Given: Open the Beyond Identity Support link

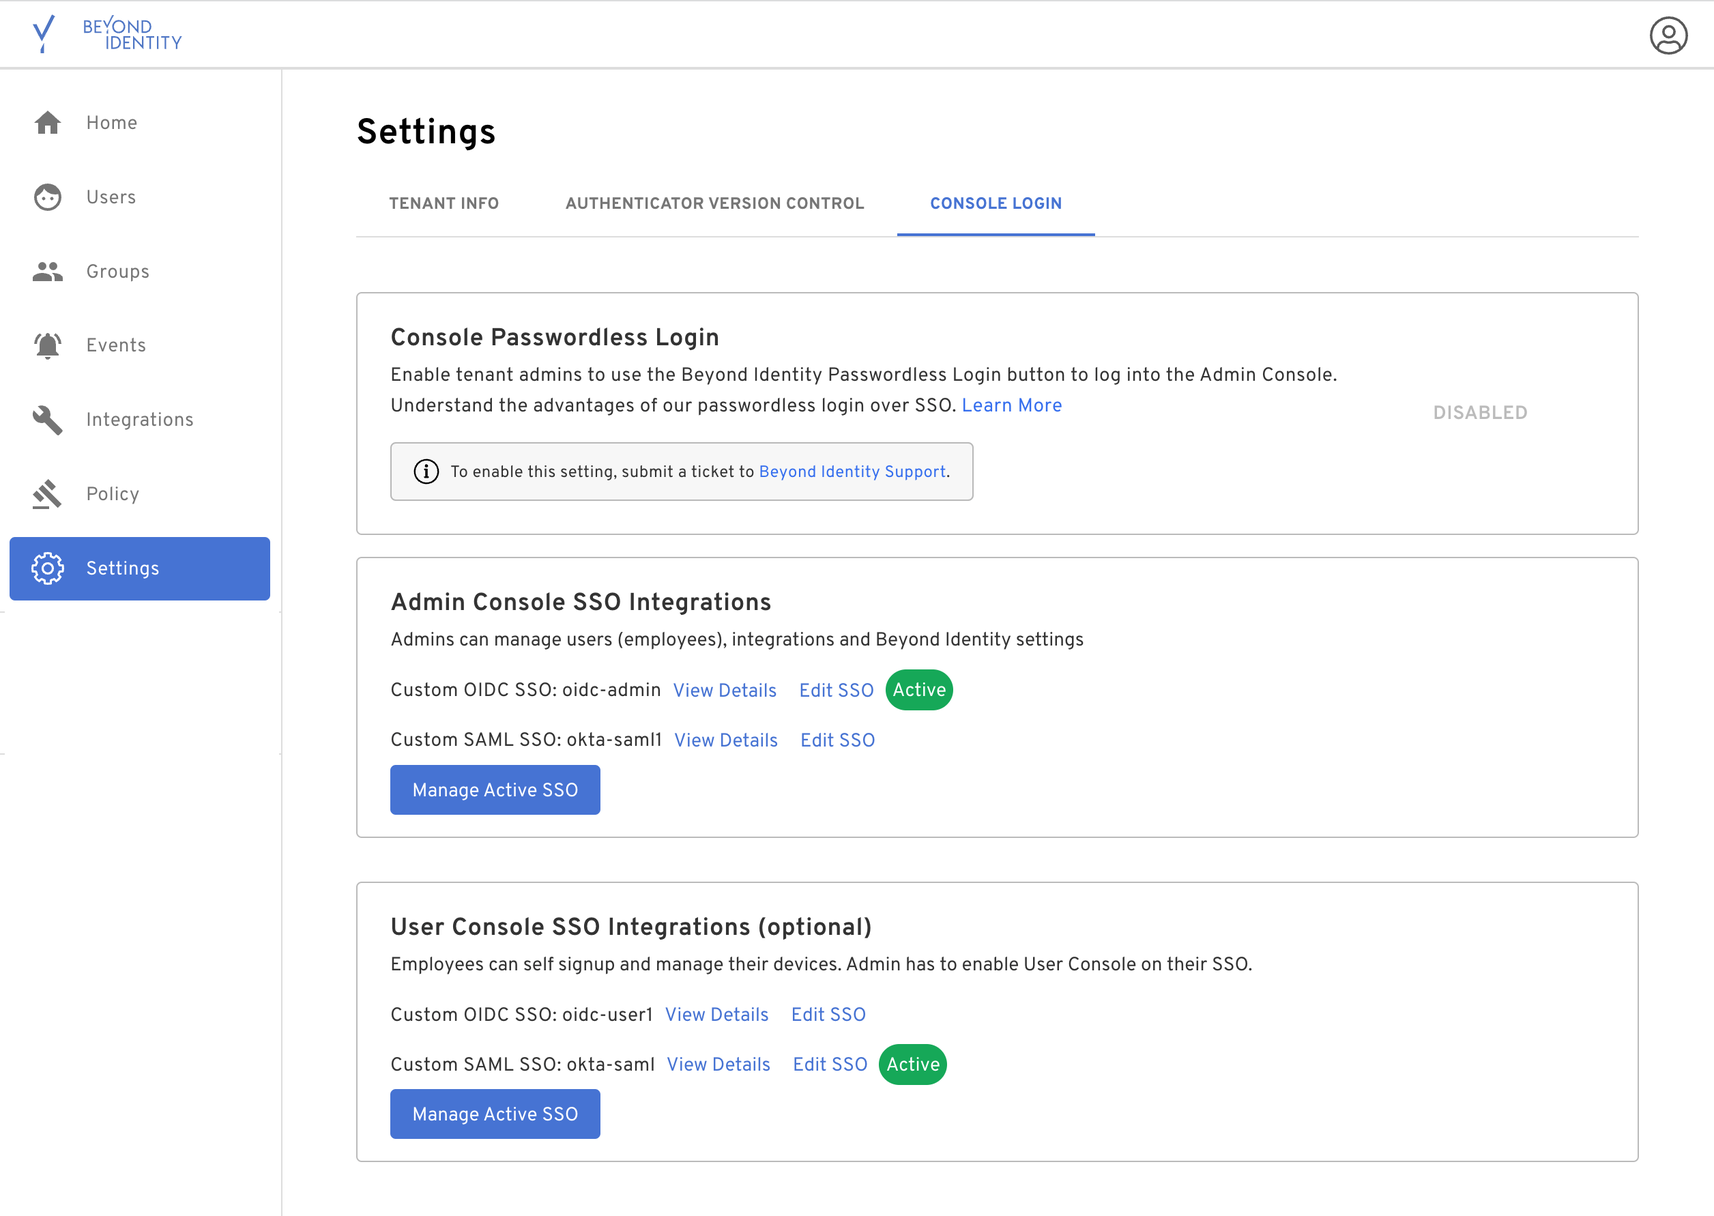Looking at the screenshot, I should 852,472.
